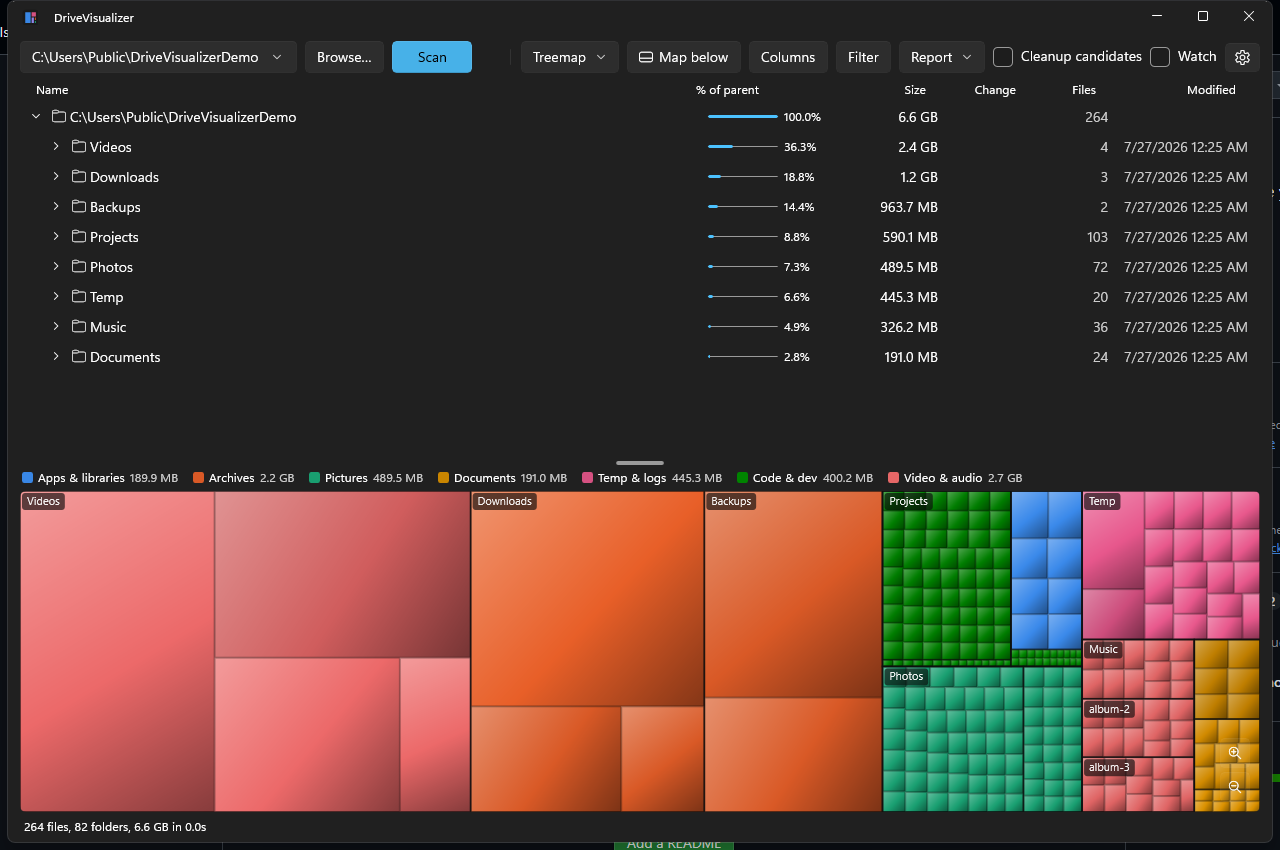This screenshot has width=1280, height=850.
Task: Click the 36.3% Videos percentage bar
Action: (742, 147)
